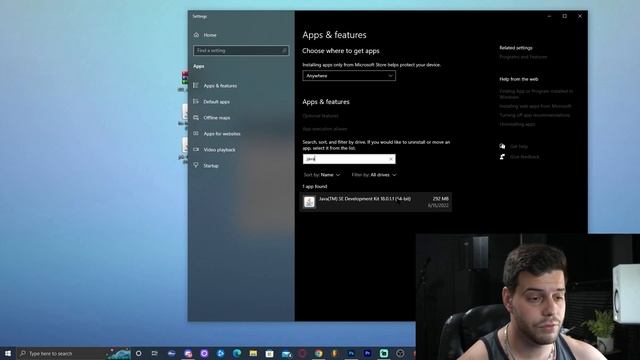Open Installing web apps from Microsoft link
The height and width of the screenshot is (360, 640).
tap(536, 106)
